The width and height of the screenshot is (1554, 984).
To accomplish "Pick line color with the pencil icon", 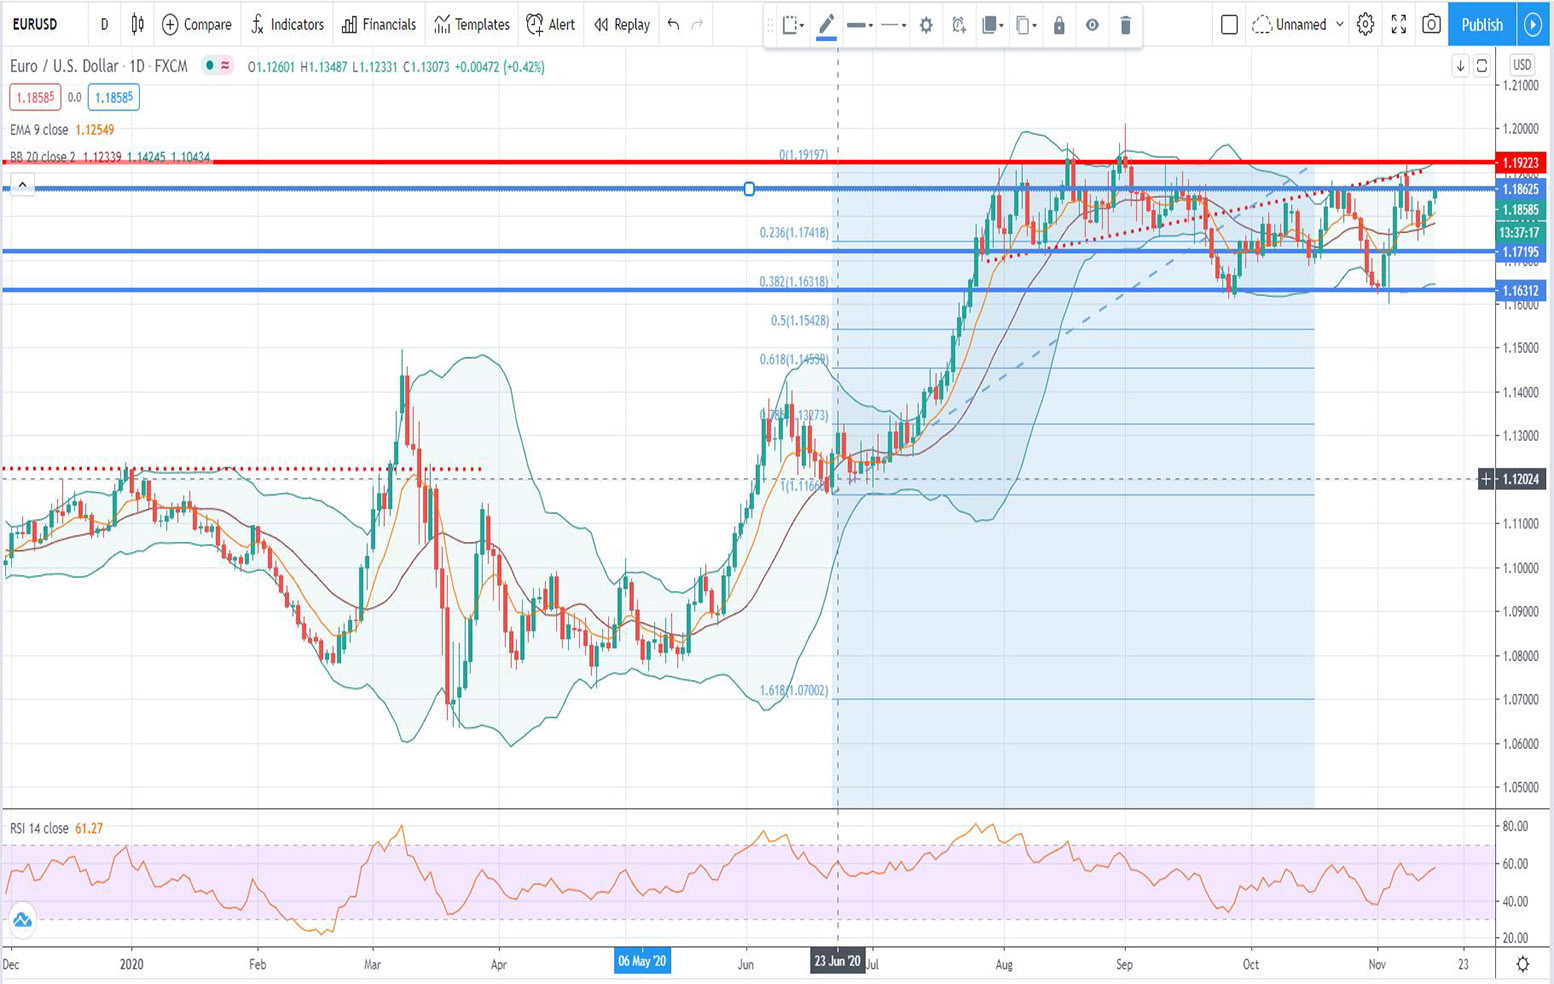I will 826,25.
